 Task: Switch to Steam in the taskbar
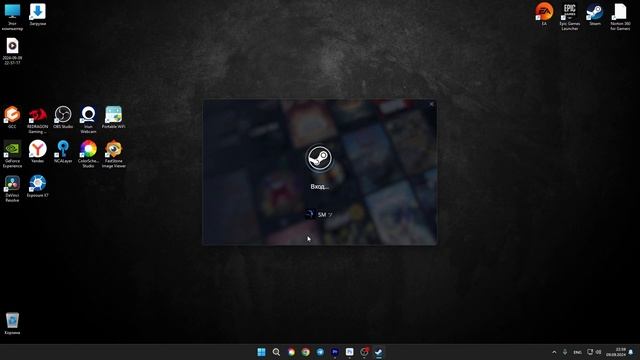379,352
